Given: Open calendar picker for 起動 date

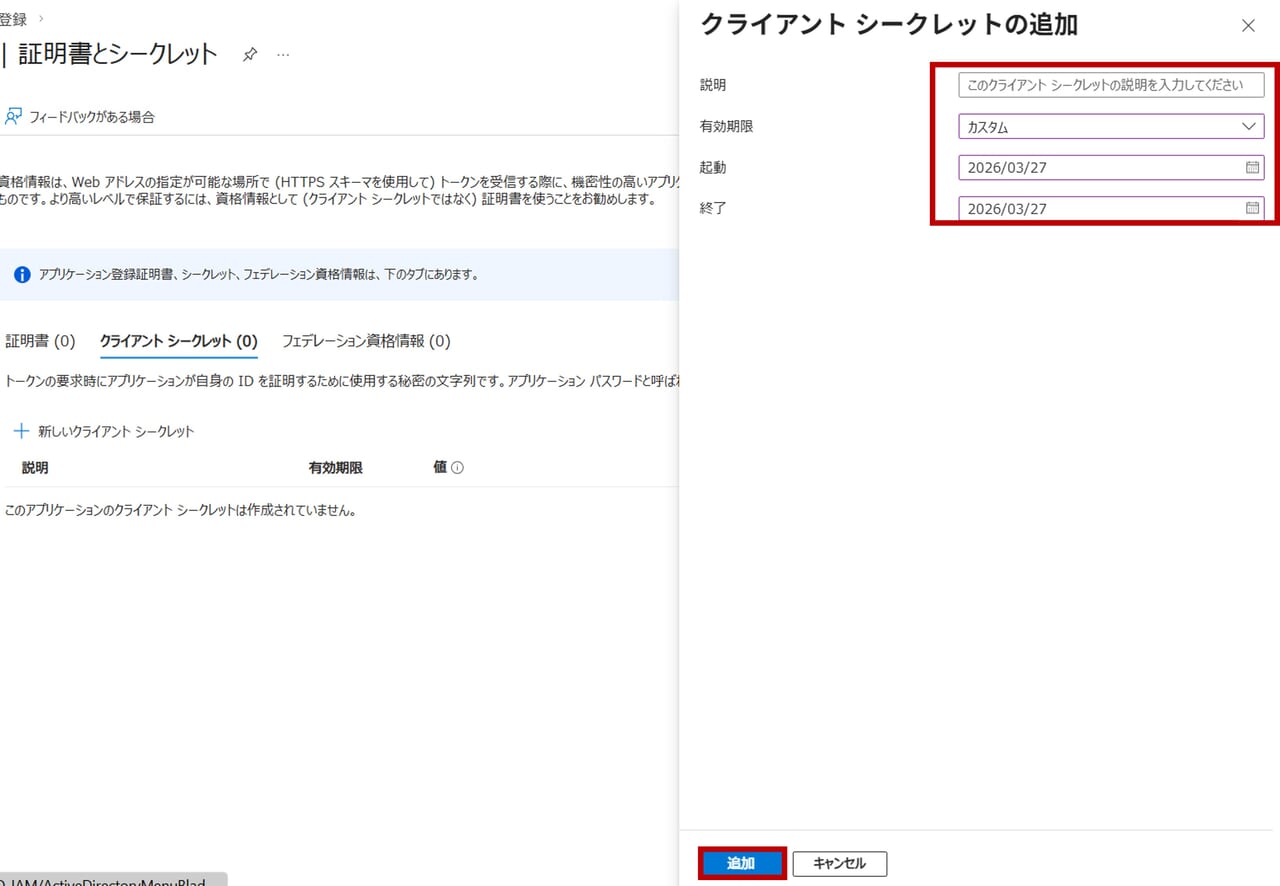Looking at the screenshot, I should click(x=1252, y=167).
